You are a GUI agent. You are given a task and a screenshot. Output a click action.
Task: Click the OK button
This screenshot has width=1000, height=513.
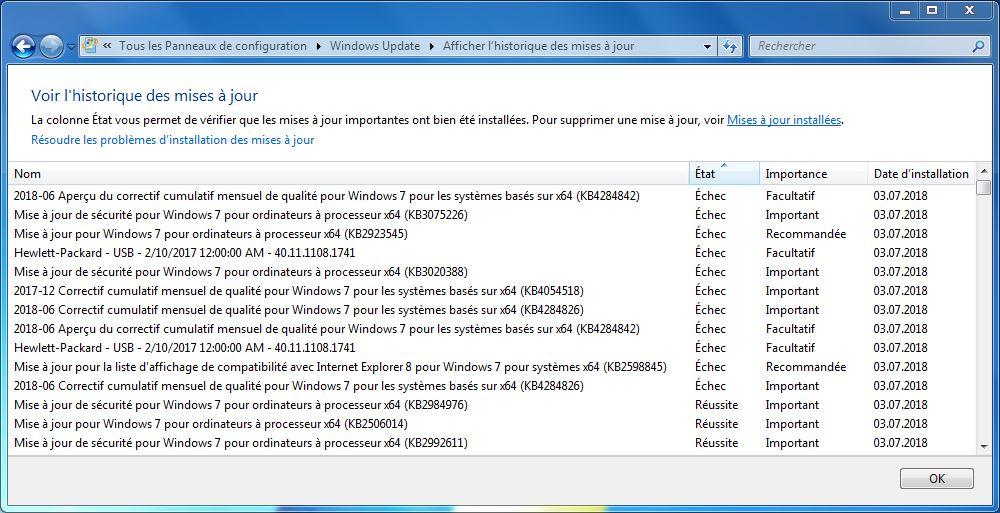[x=937, y=479]
